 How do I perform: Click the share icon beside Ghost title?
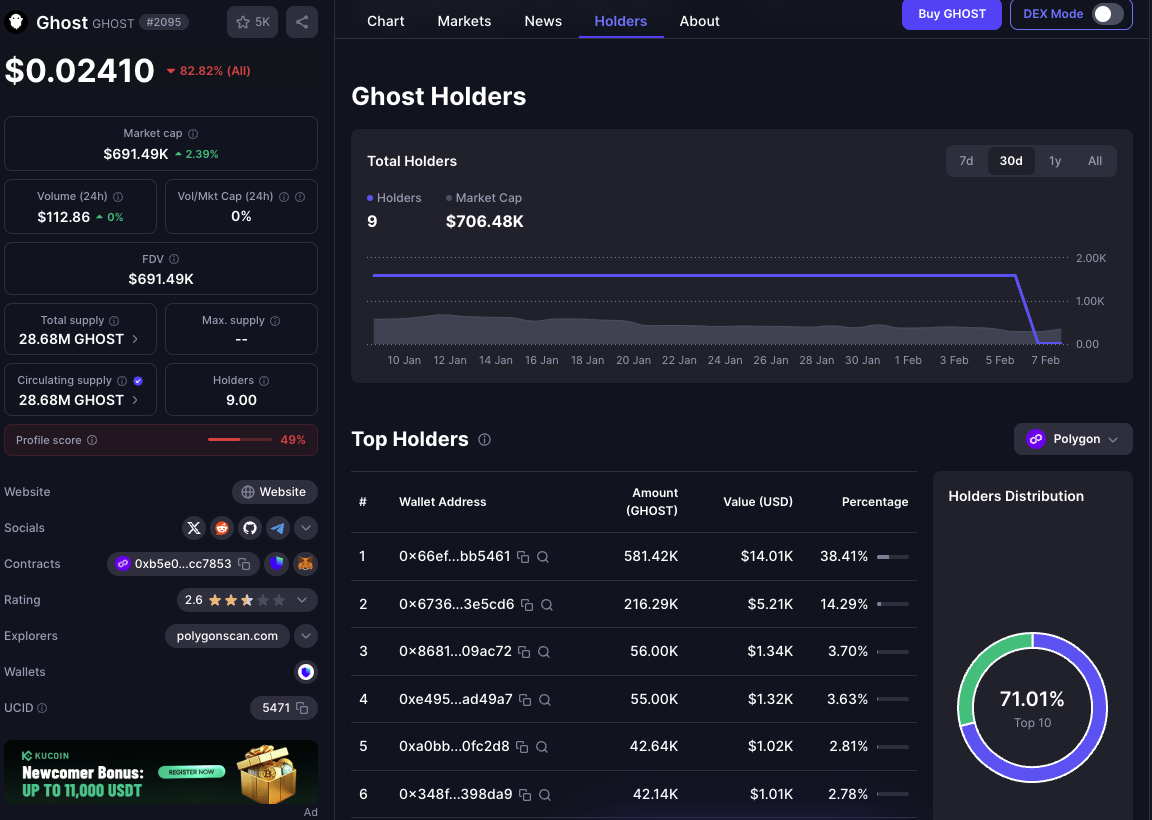click(x=302, y=22)
